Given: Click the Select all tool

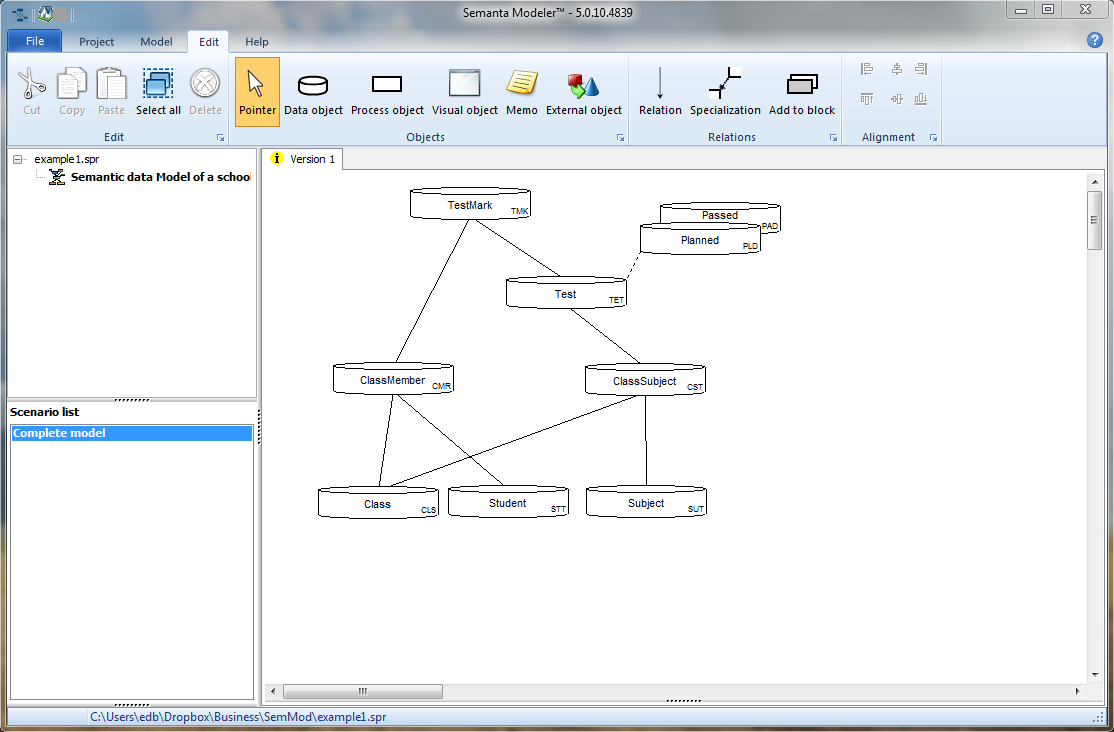Looking at the screenshot, I should pos(158,92).
